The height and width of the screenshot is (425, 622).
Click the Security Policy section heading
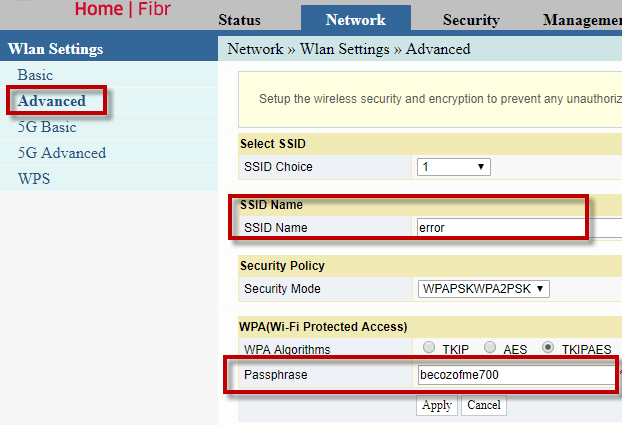pyautogui.click(x=282, y=265)
